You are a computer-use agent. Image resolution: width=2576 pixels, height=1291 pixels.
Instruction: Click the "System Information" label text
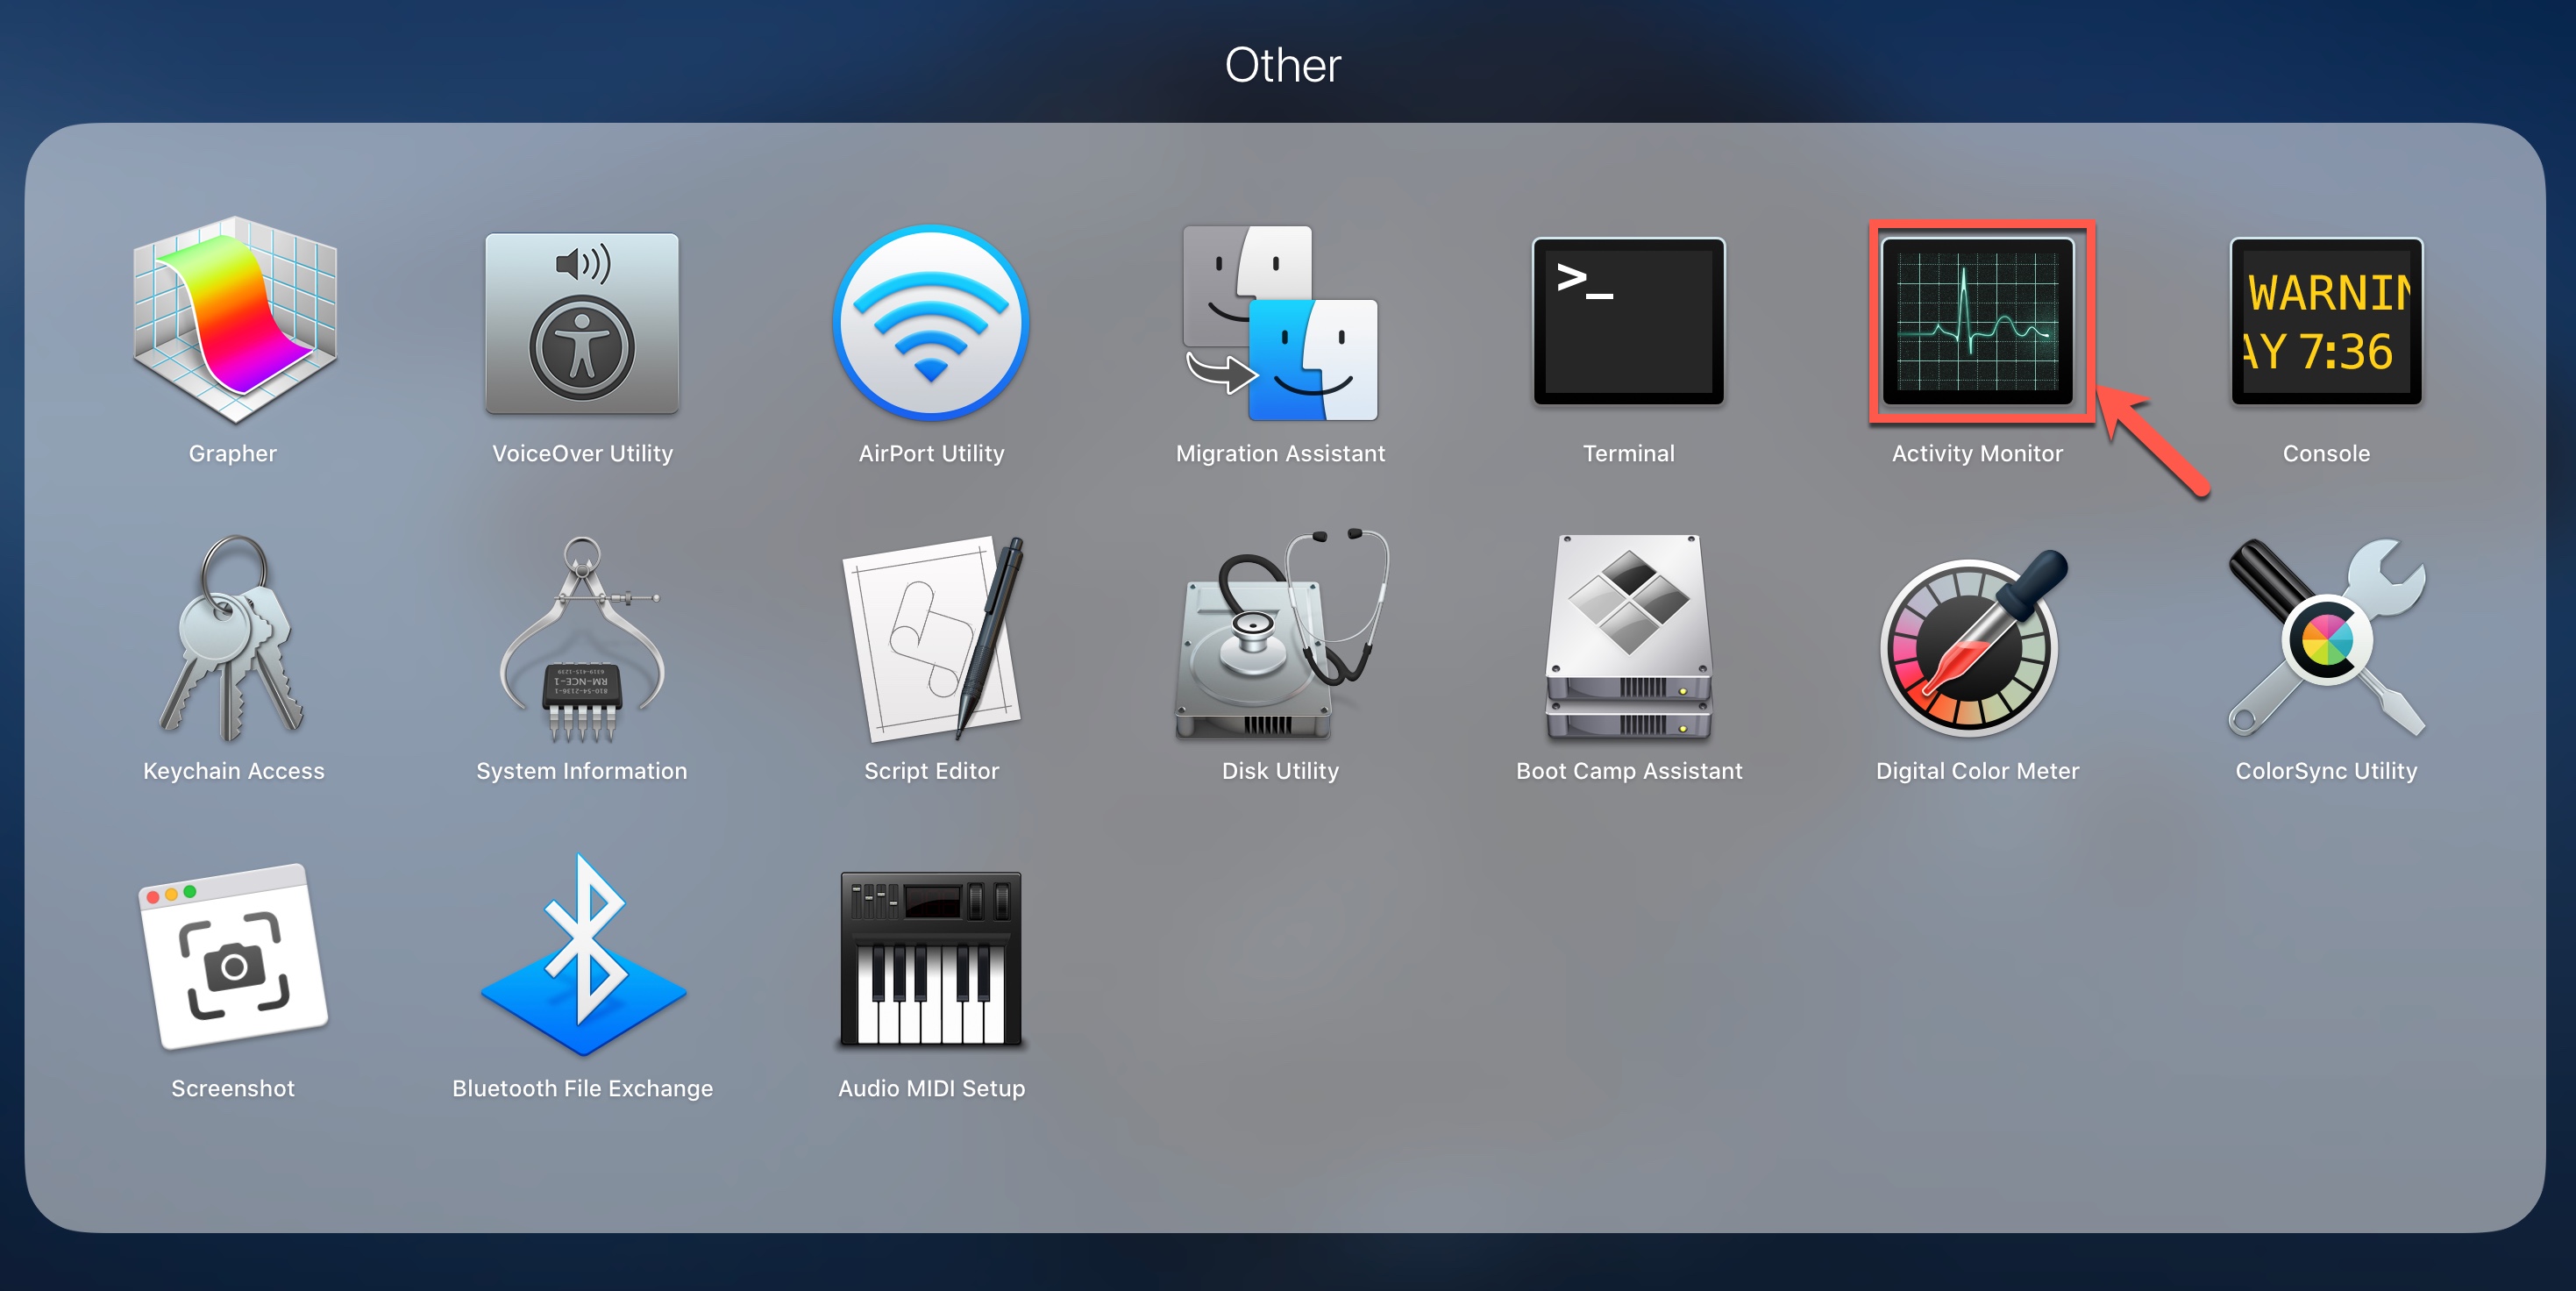pos(582,771)
